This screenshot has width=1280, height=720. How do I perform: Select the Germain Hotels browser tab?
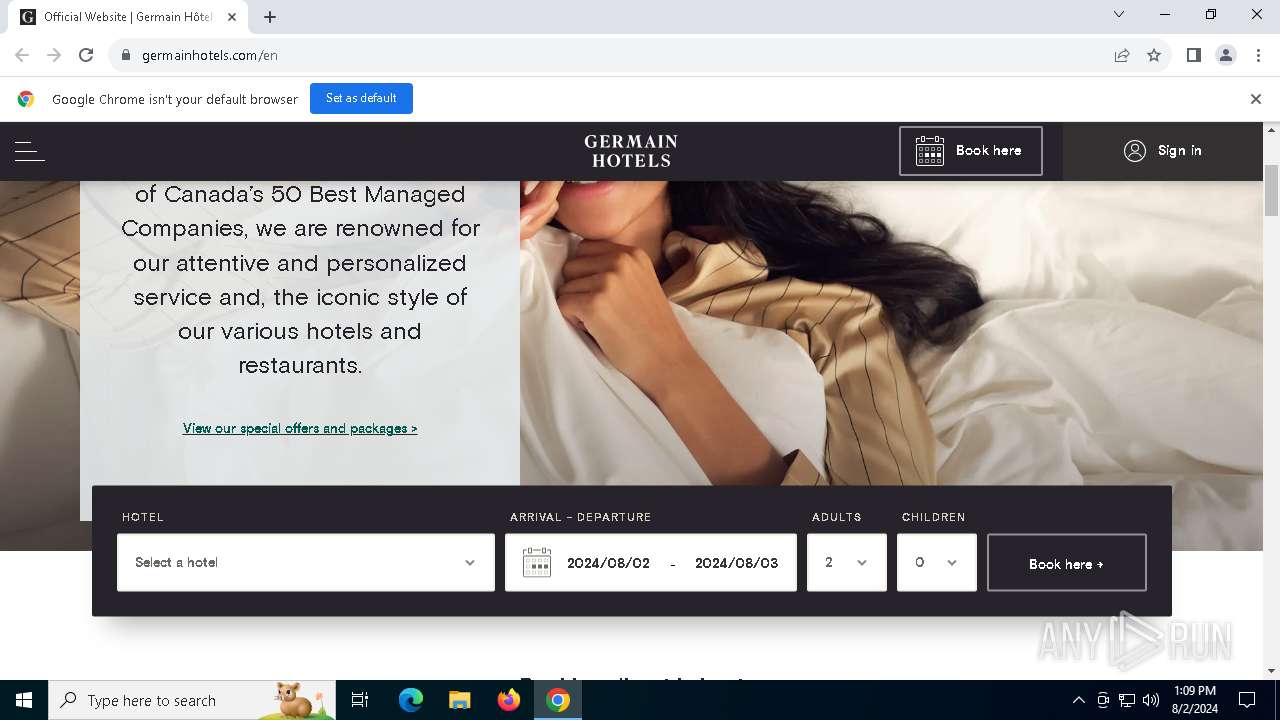(130, 17)
